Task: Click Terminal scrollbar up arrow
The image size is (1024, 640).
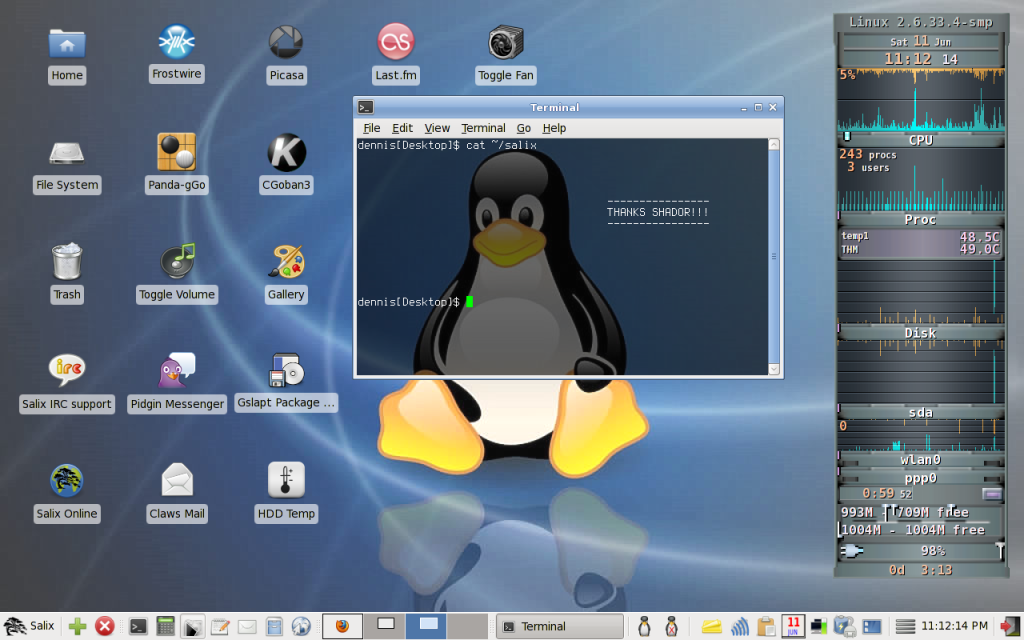Action: click(774, 144)
